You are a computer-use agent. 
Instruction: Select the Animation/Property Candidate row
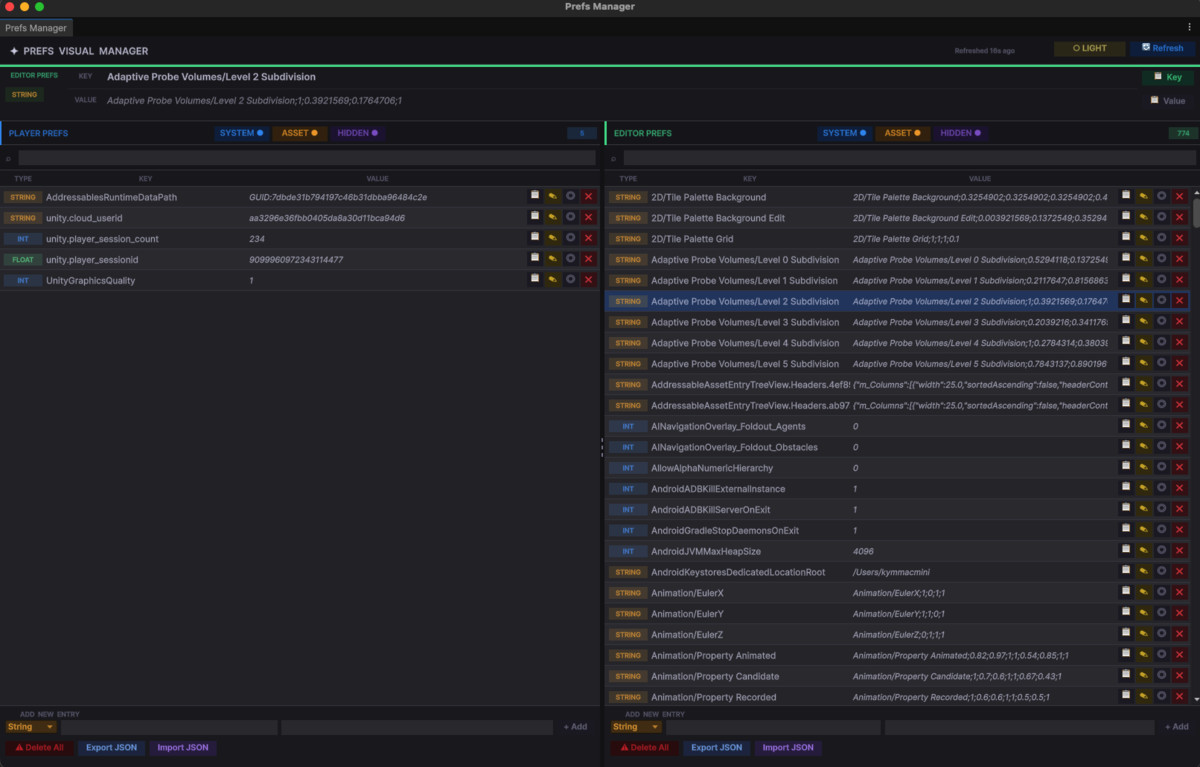point(898,676)
